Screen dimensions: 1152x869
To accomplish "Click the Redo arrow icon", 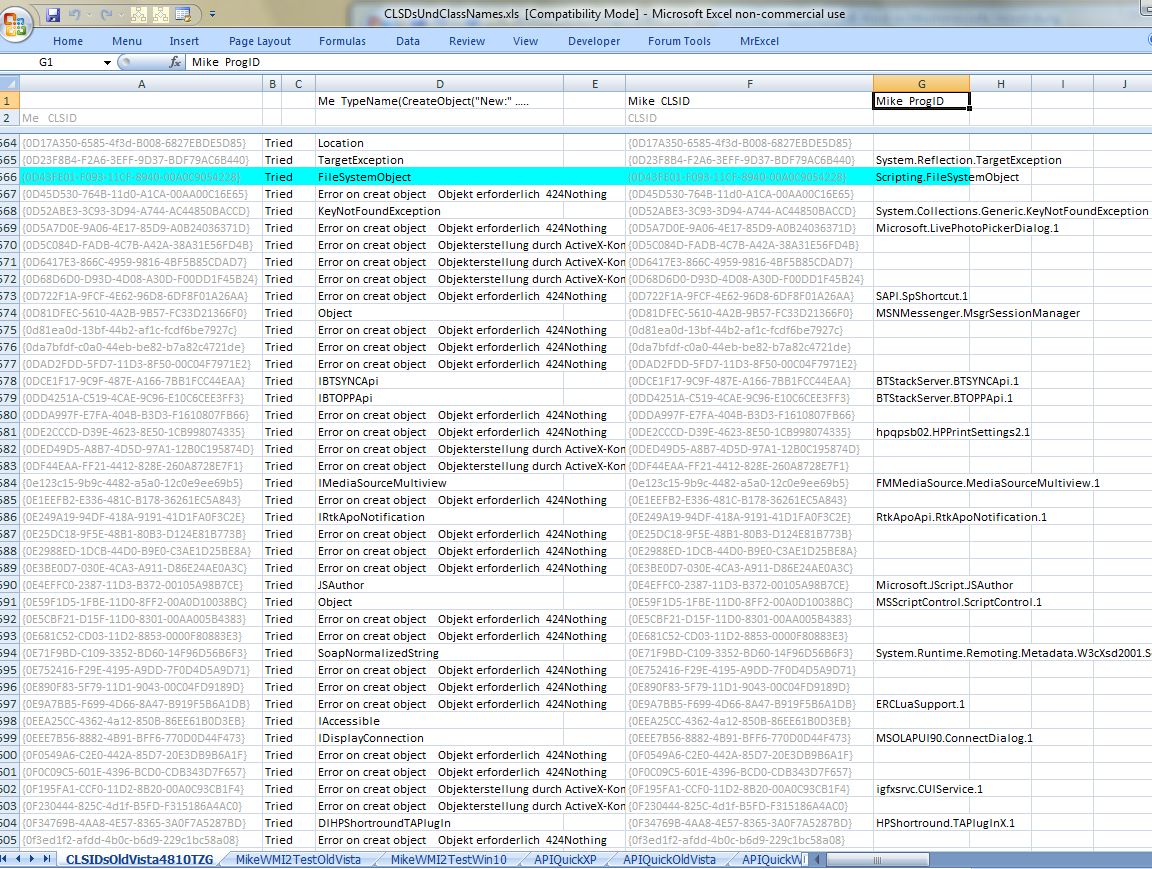I will [107, 14].
